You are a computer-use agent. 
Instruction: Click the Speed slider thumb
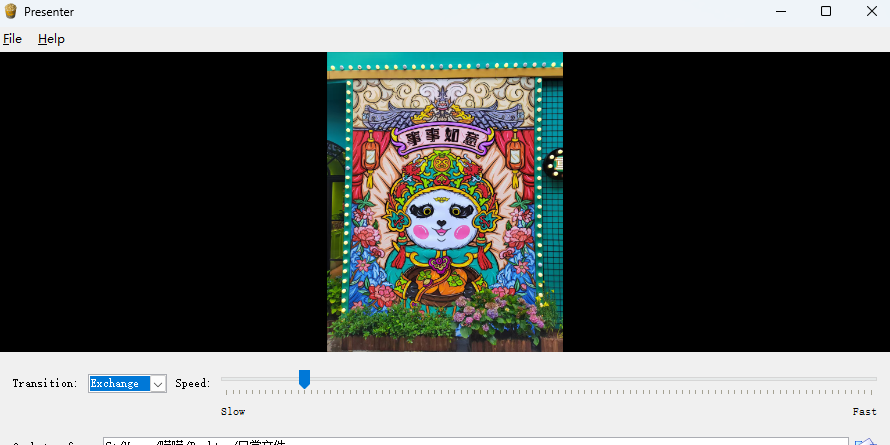(x=304, y=378)
